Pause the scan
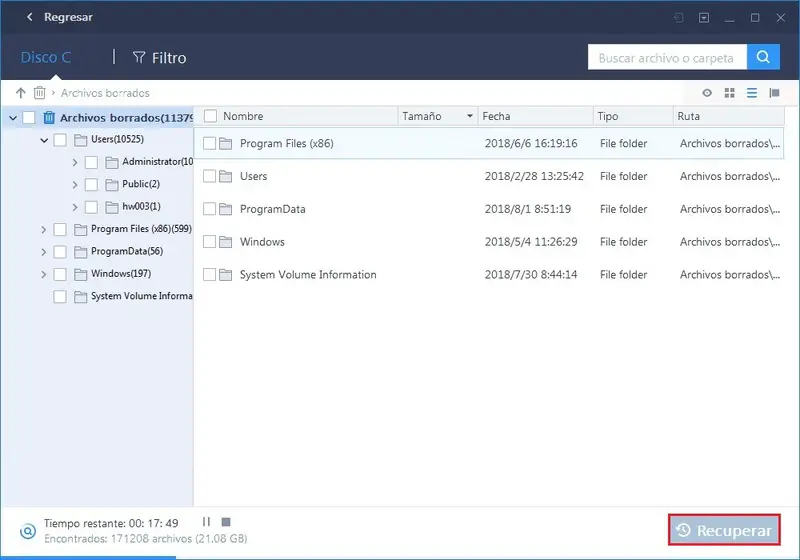 tap(206, 522)
